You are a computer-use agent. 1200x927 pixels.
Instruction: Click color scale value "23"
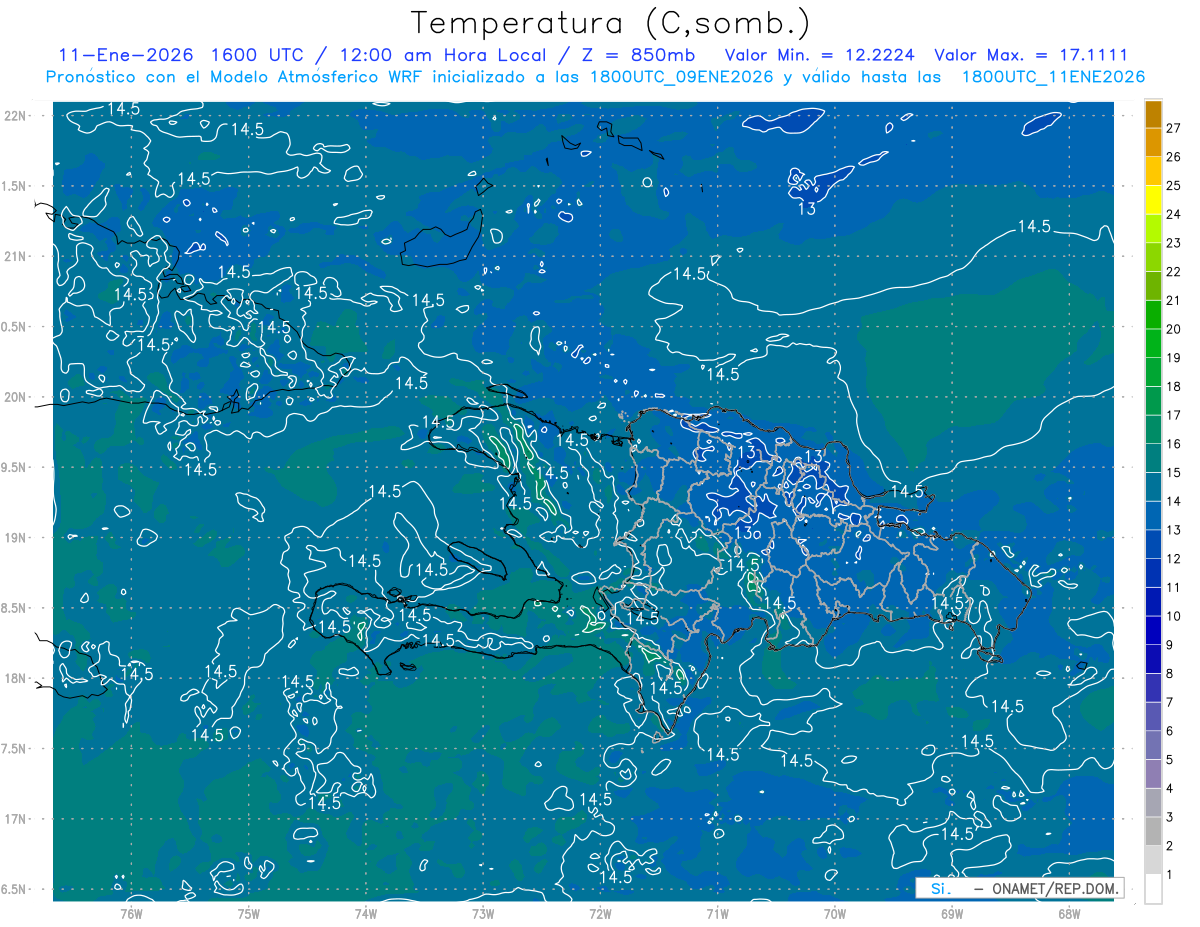pyautogui.click(x=1174, y=243)
